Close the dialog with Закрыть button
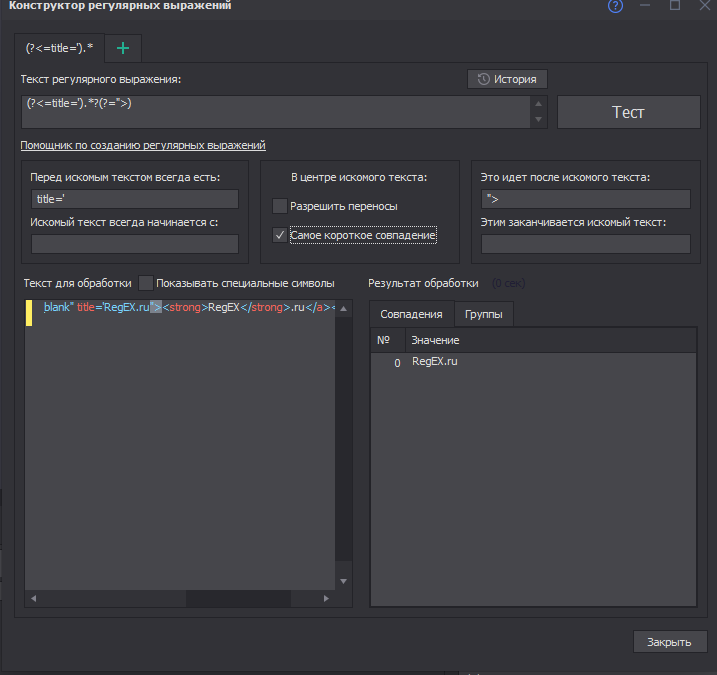This screenshot has width=717, height=675. [x=669, y=641]
